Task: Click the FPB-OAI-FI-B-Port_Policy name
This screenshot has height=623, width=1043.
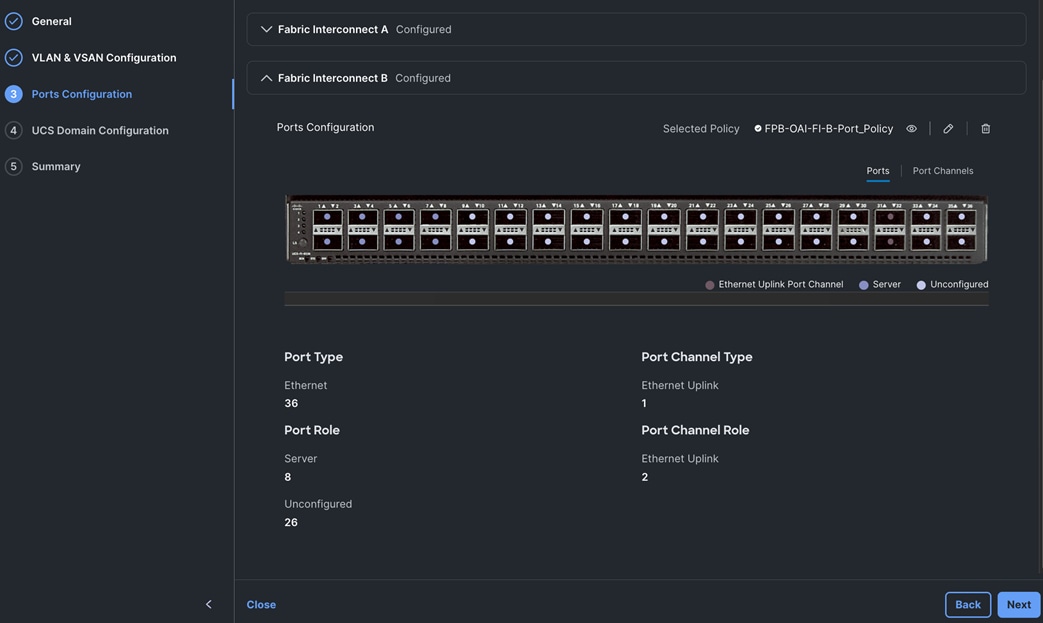Action: tap(828, 128)
